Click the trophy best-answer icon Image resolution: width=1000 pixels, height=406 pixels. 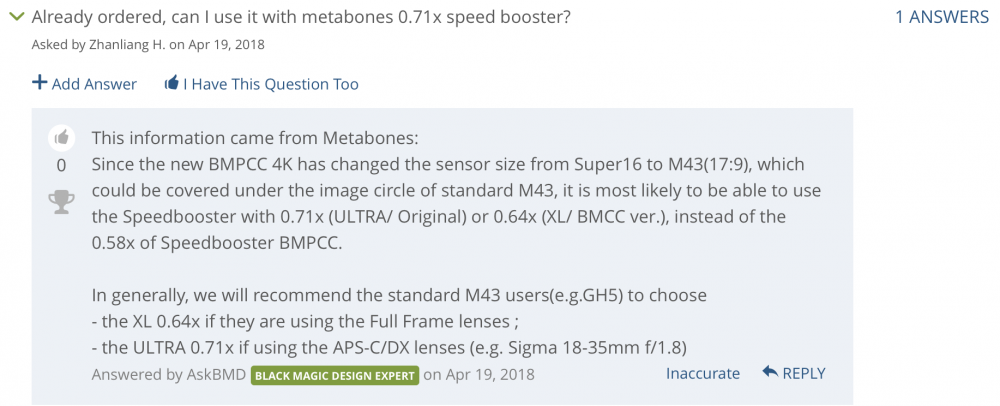pos(61,202)
